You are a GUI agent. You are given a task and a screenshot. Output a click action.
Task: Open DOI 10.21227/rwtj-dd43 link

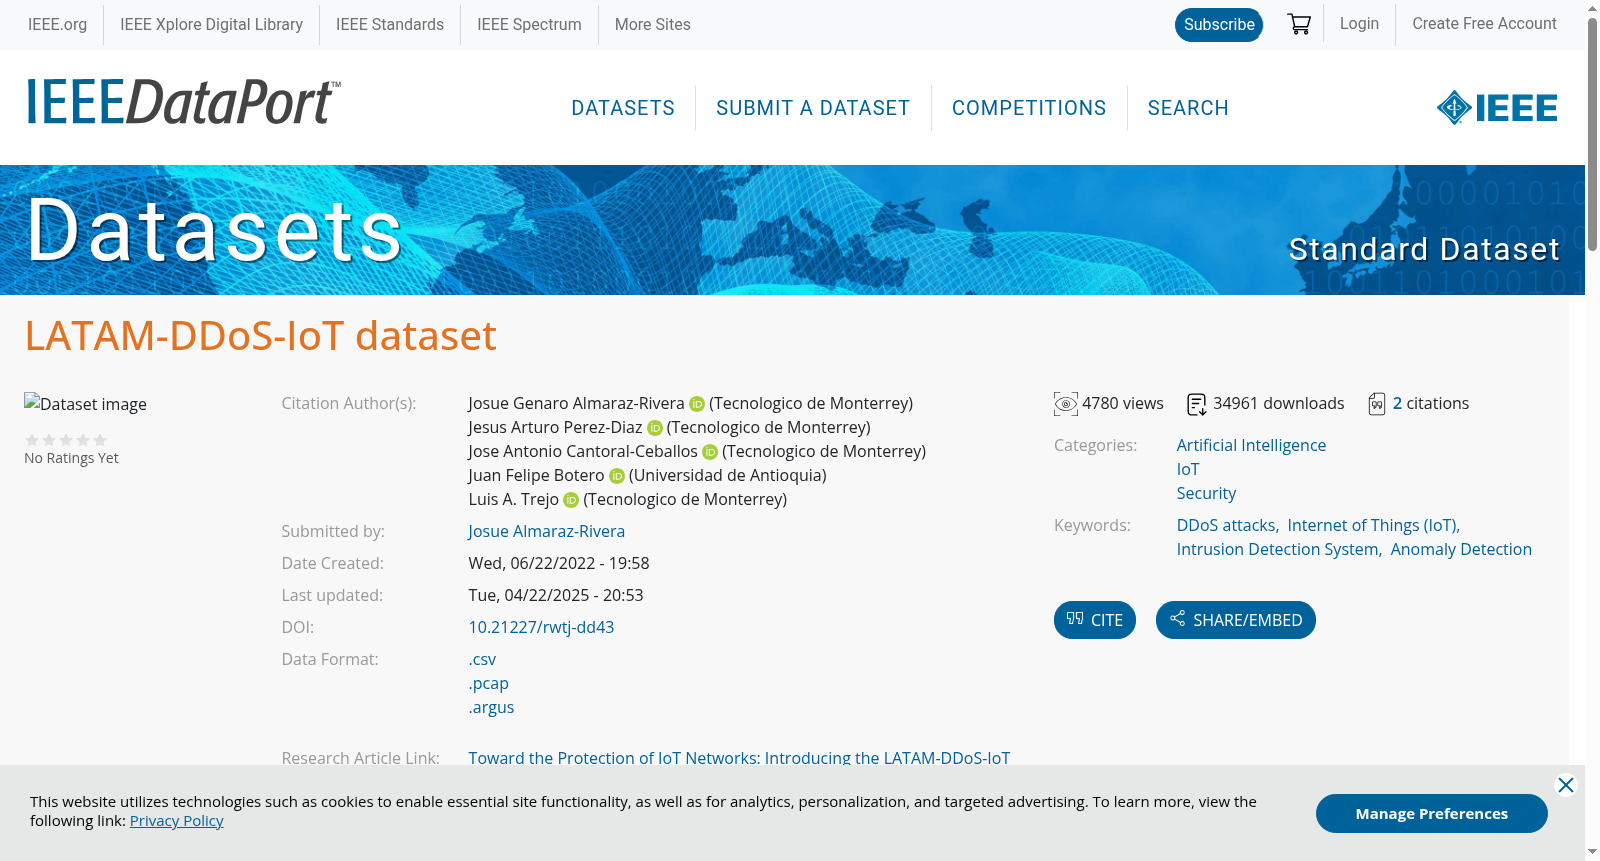pyautogui.click(x=541, y=628)
